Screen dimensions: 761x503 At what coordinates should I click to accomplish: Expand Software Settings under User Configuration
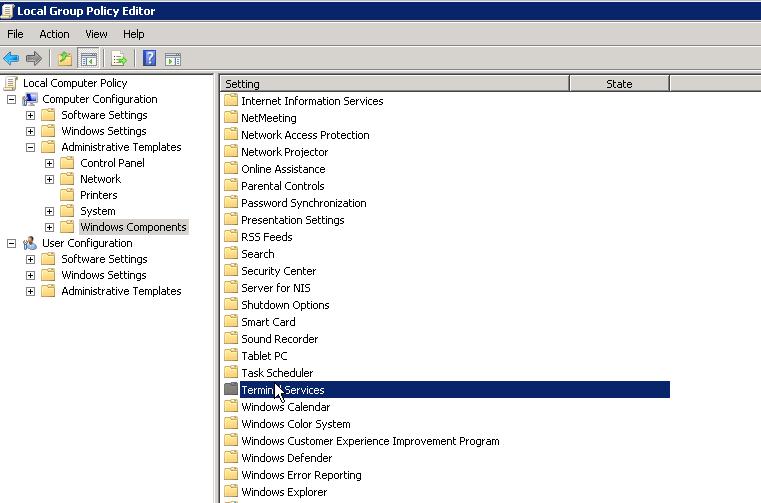(31, 260)
